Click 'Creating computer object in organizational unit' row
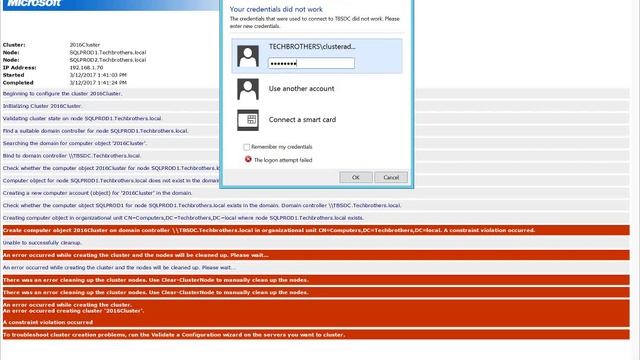The height and width of the screenshot is (360, 640). (x=316, y=218)
